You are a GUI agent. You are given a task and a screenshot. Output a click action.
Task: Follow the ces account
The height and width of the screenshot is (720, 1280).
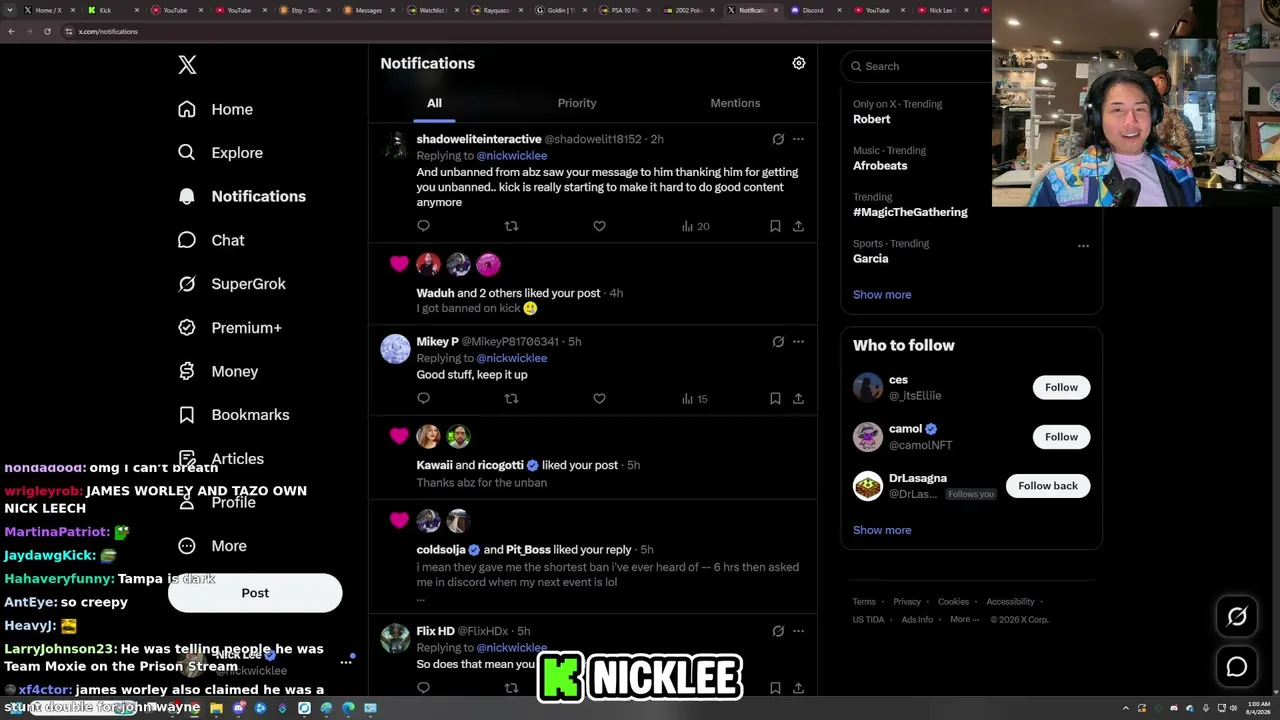(x=1061, y=387)
